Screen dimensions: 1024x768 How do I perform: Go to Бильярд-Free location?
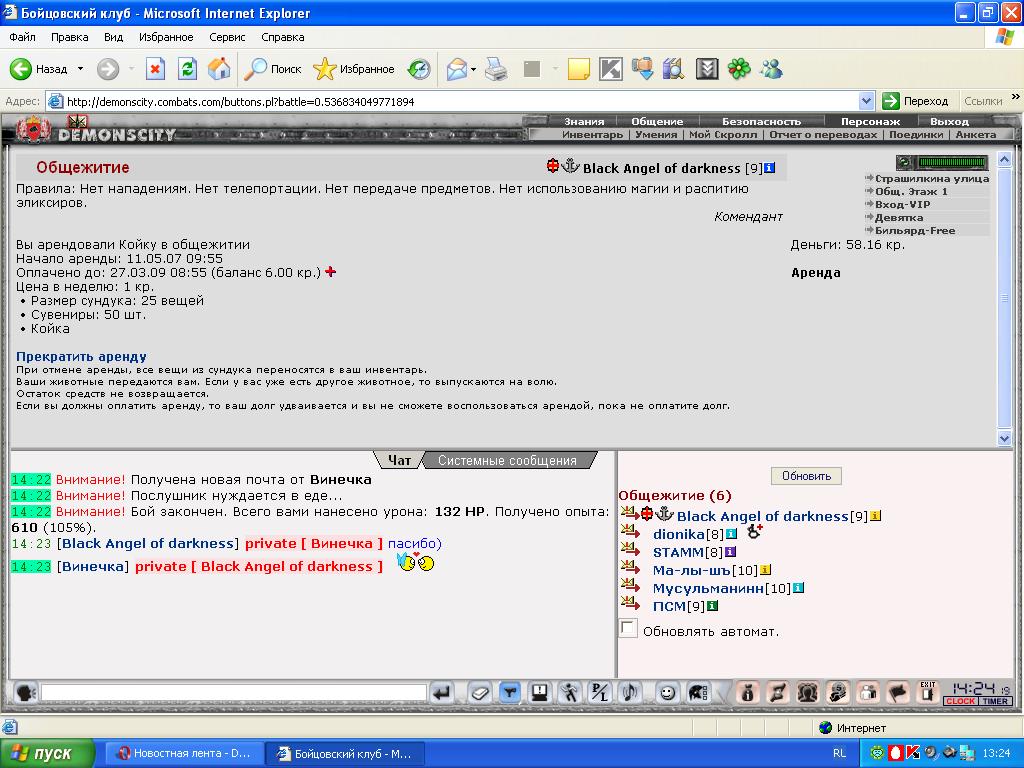coord(914,231)
